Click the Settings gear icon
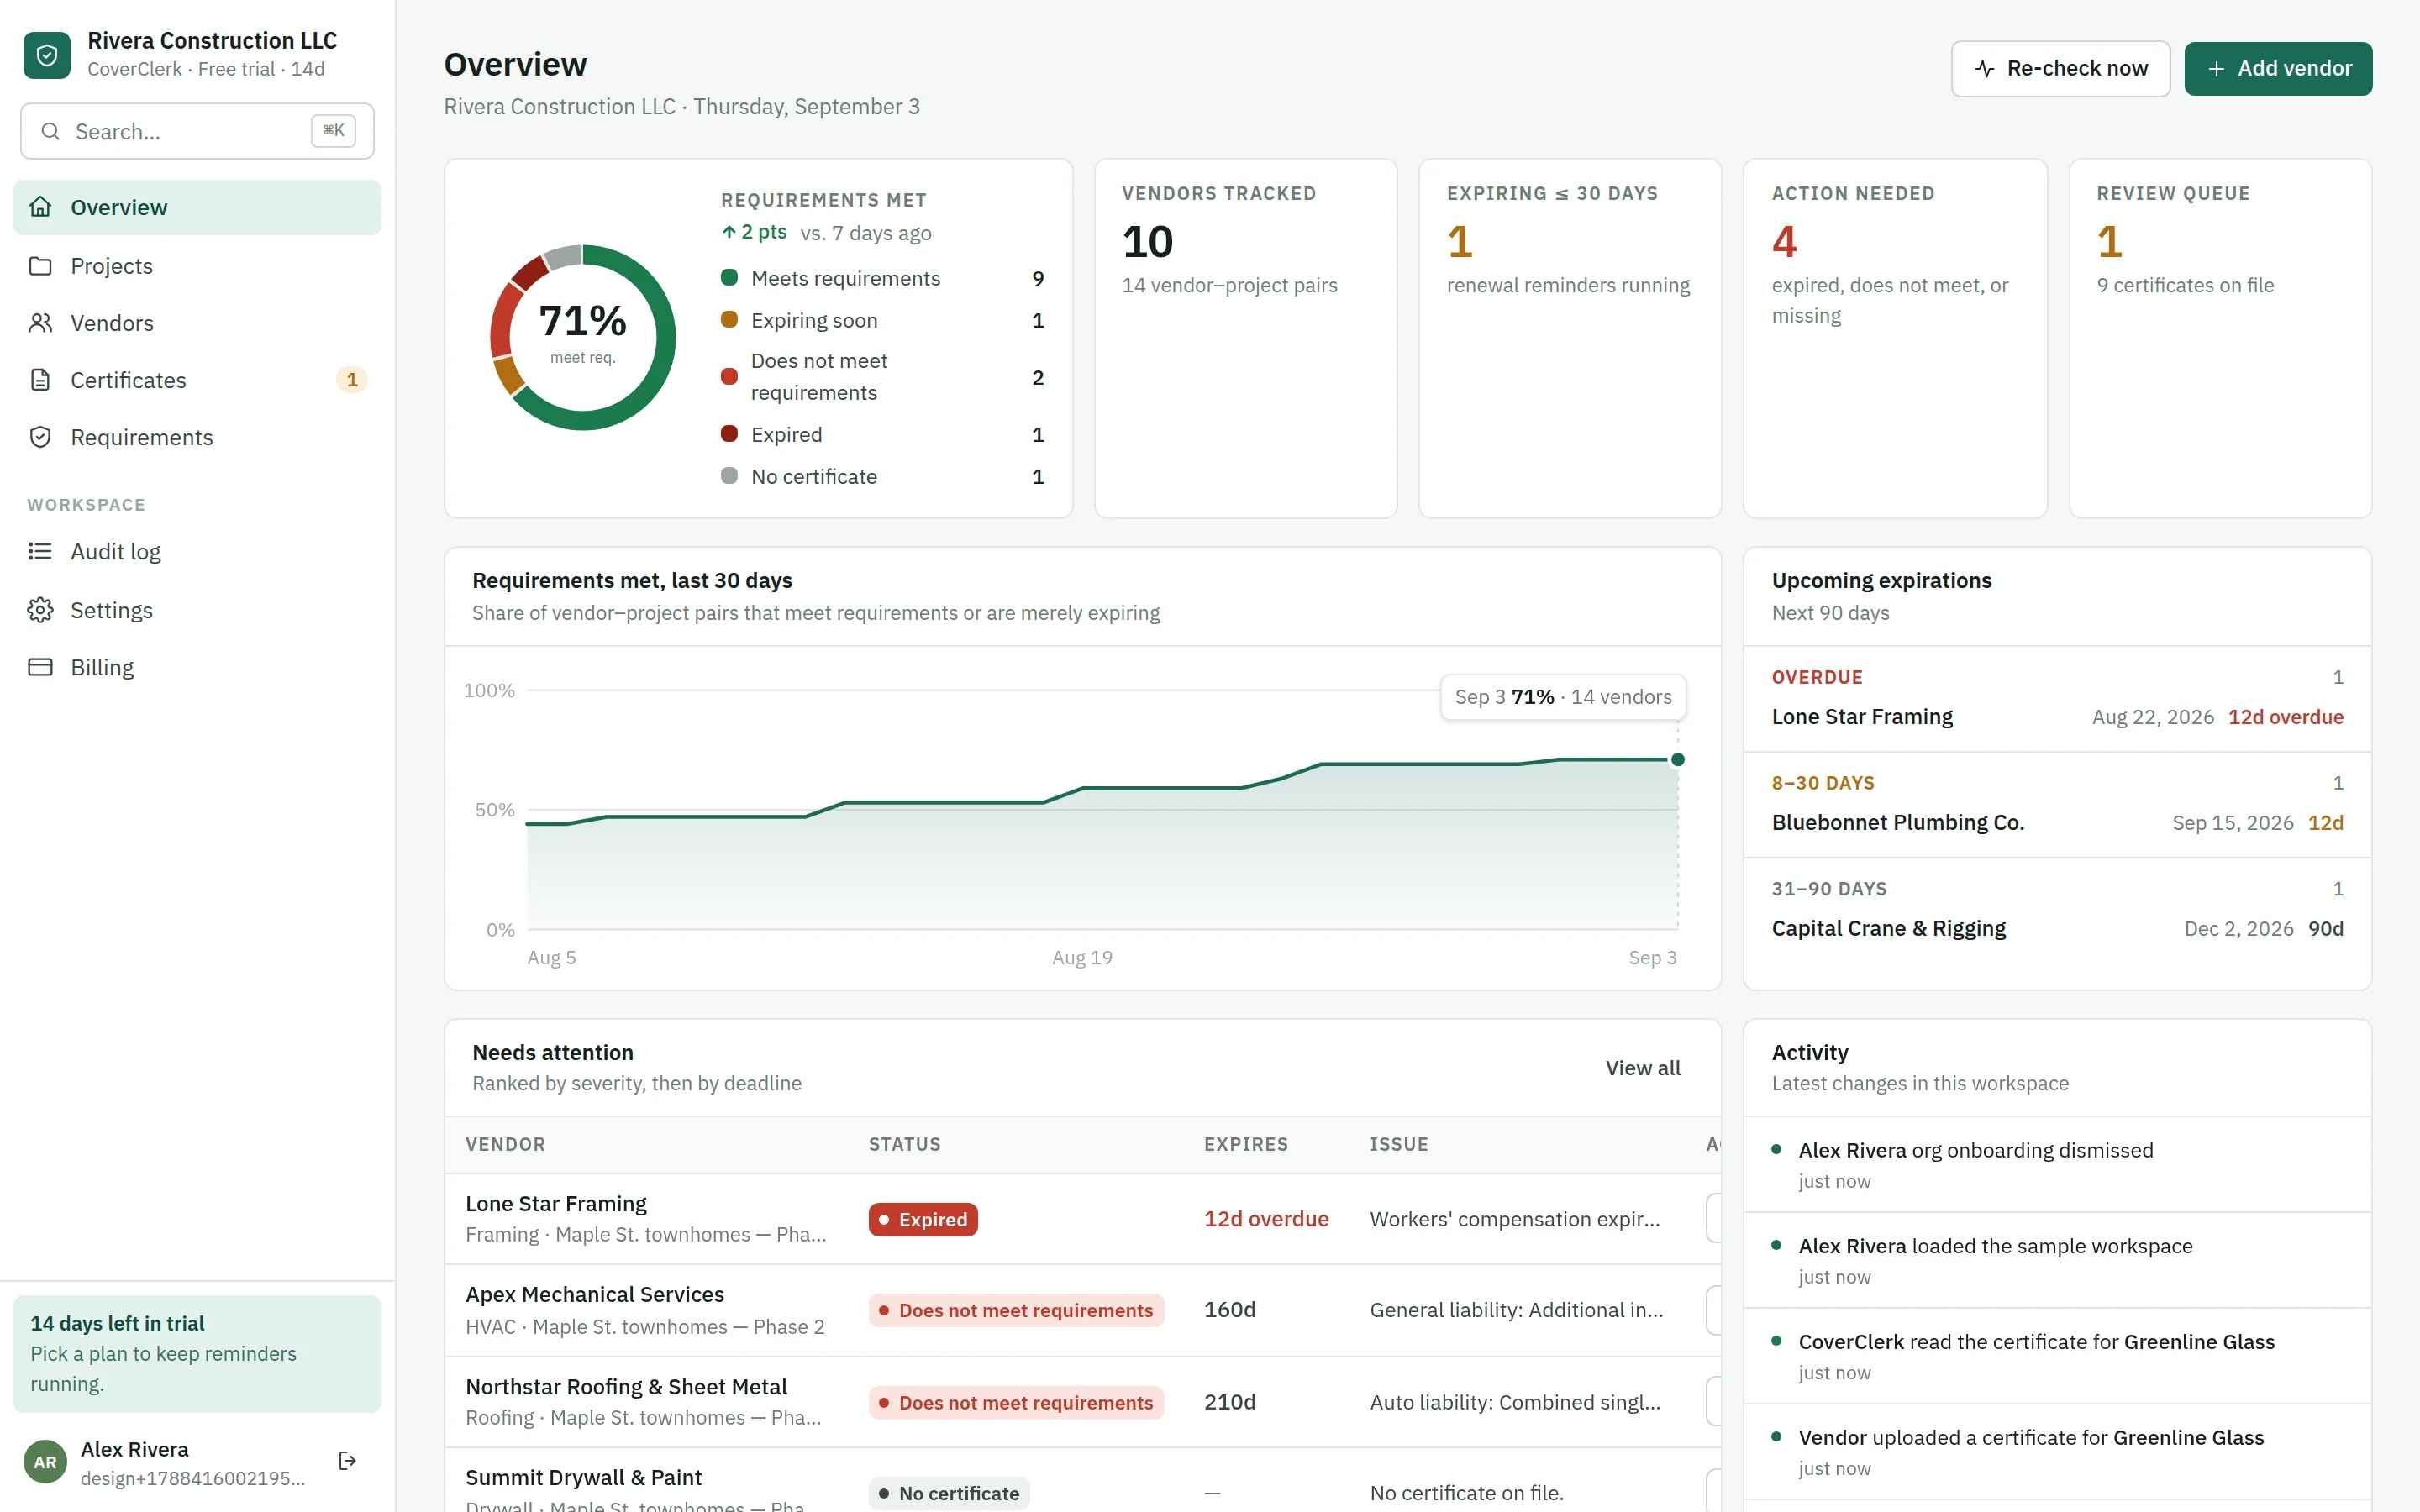Screen dimensions: 2420x1512 tap(40, 610)
